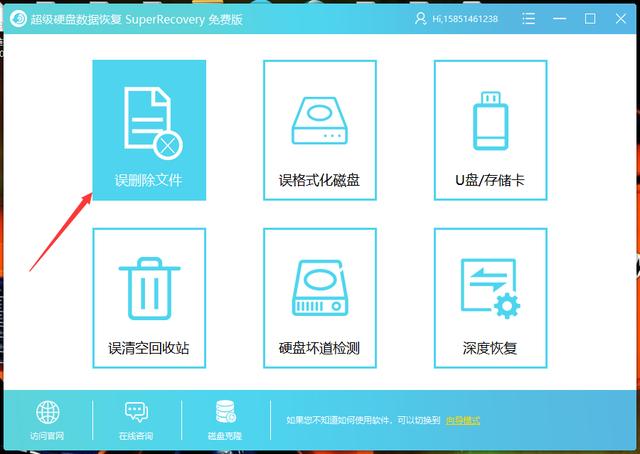Image resolution: width=640 pixels, height=454 pixels.
Task: Minimize the SuperRecovery window
Action: [560, 19]
